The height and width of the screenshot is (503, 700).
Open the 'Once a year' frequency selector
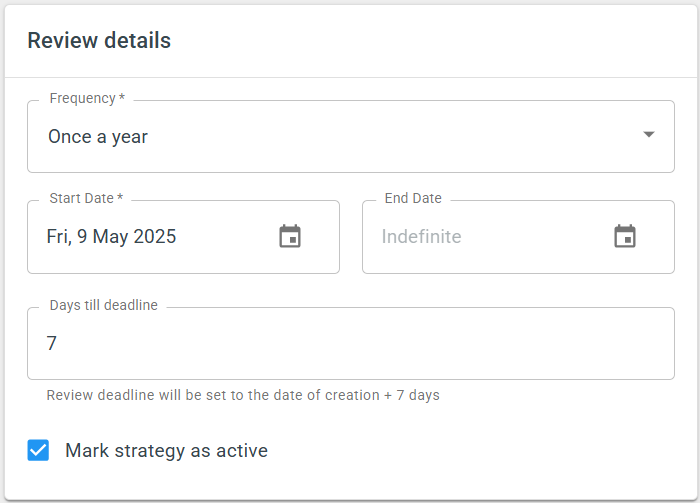(351, 137)
